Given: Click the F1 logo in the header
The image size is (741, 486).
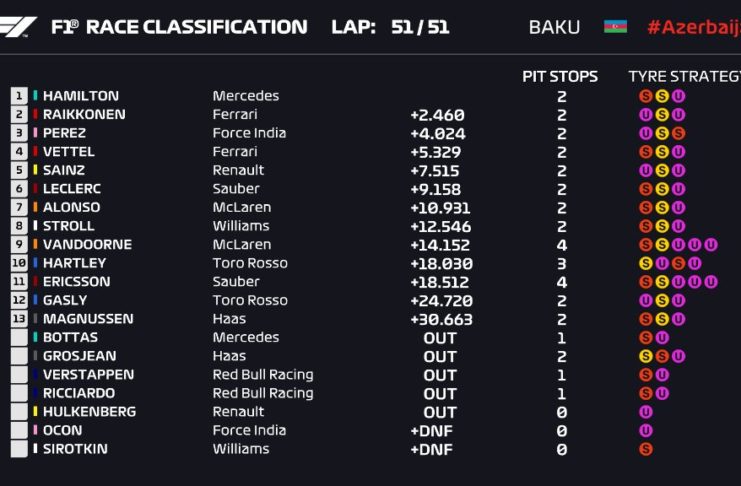Looking at the screenshot, I should (x=20, y=26).
